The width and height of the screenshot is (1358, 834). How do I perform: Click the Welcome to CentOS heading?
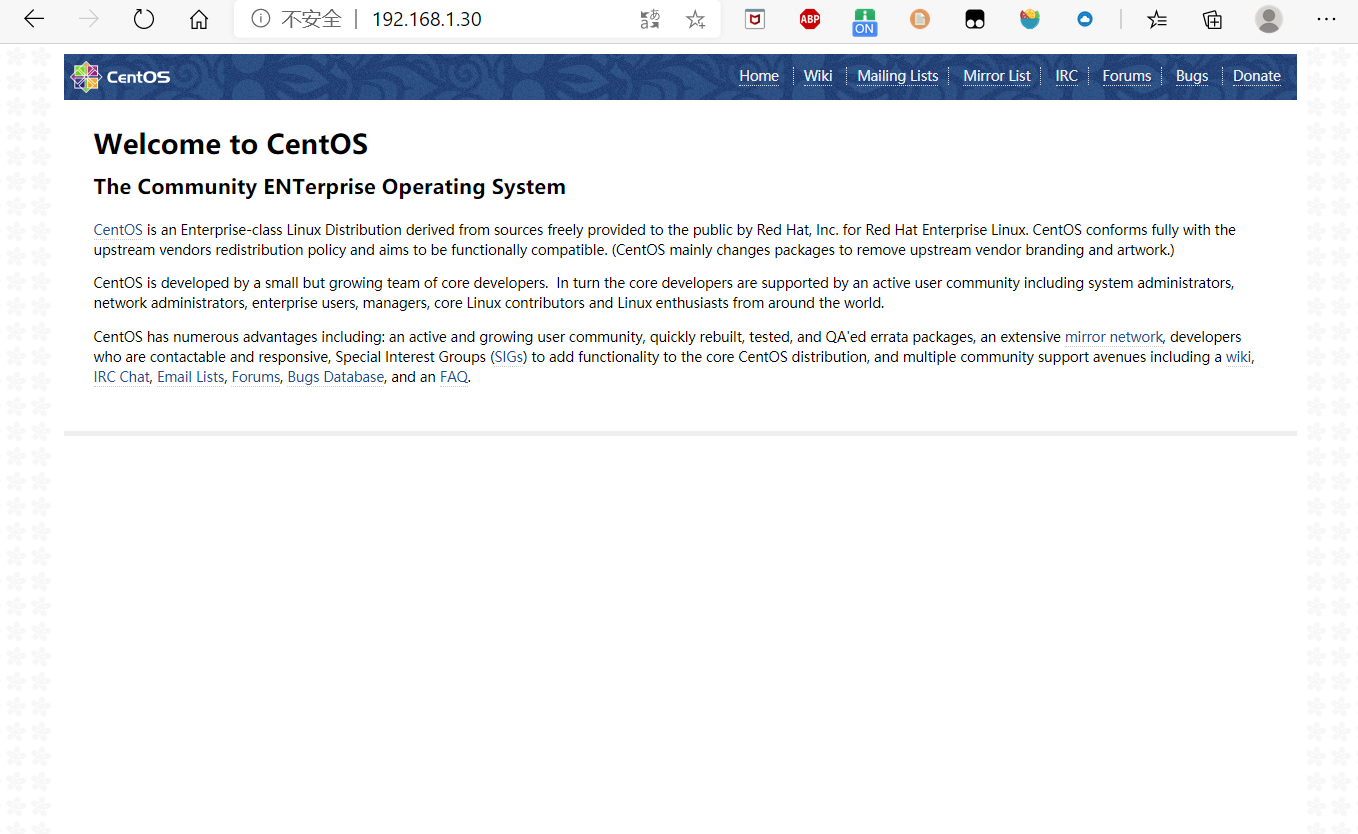(231, 144)
